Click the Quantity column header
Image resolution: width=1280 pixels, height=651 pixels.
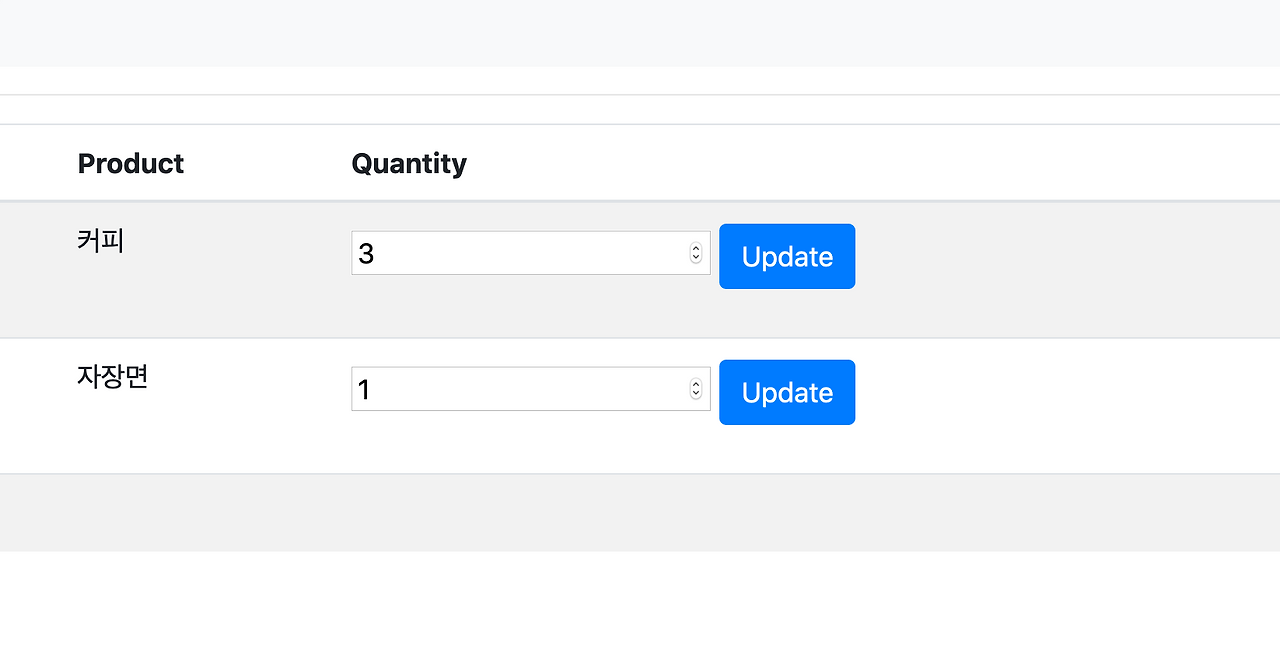click(408, 163)
